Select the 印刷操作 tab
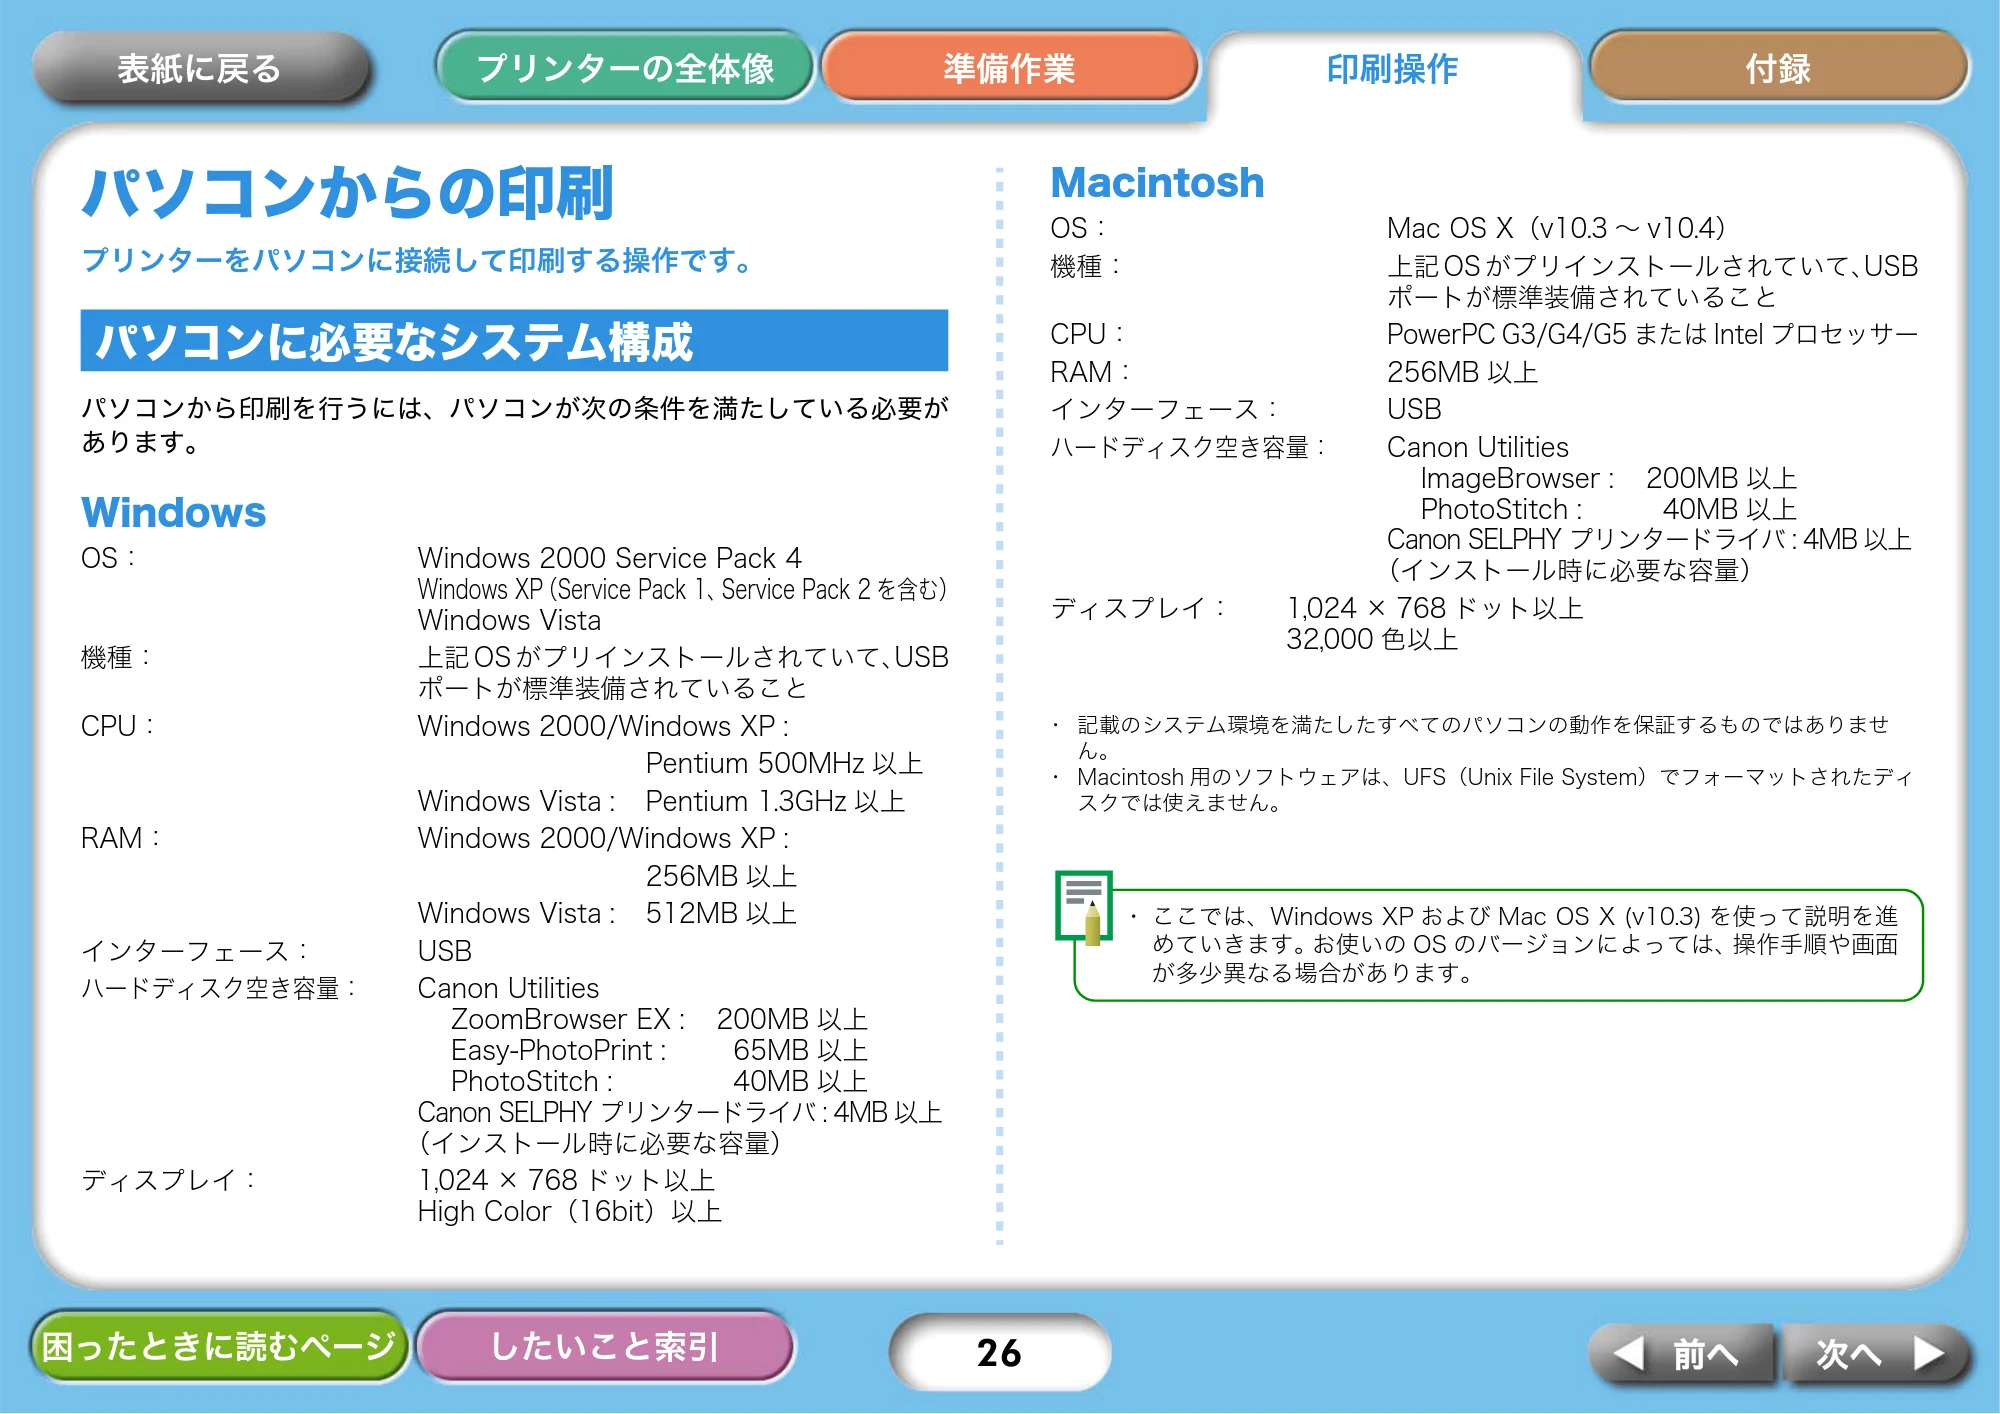This screenshot has width=2000, height=1414. coord(1392,69)
